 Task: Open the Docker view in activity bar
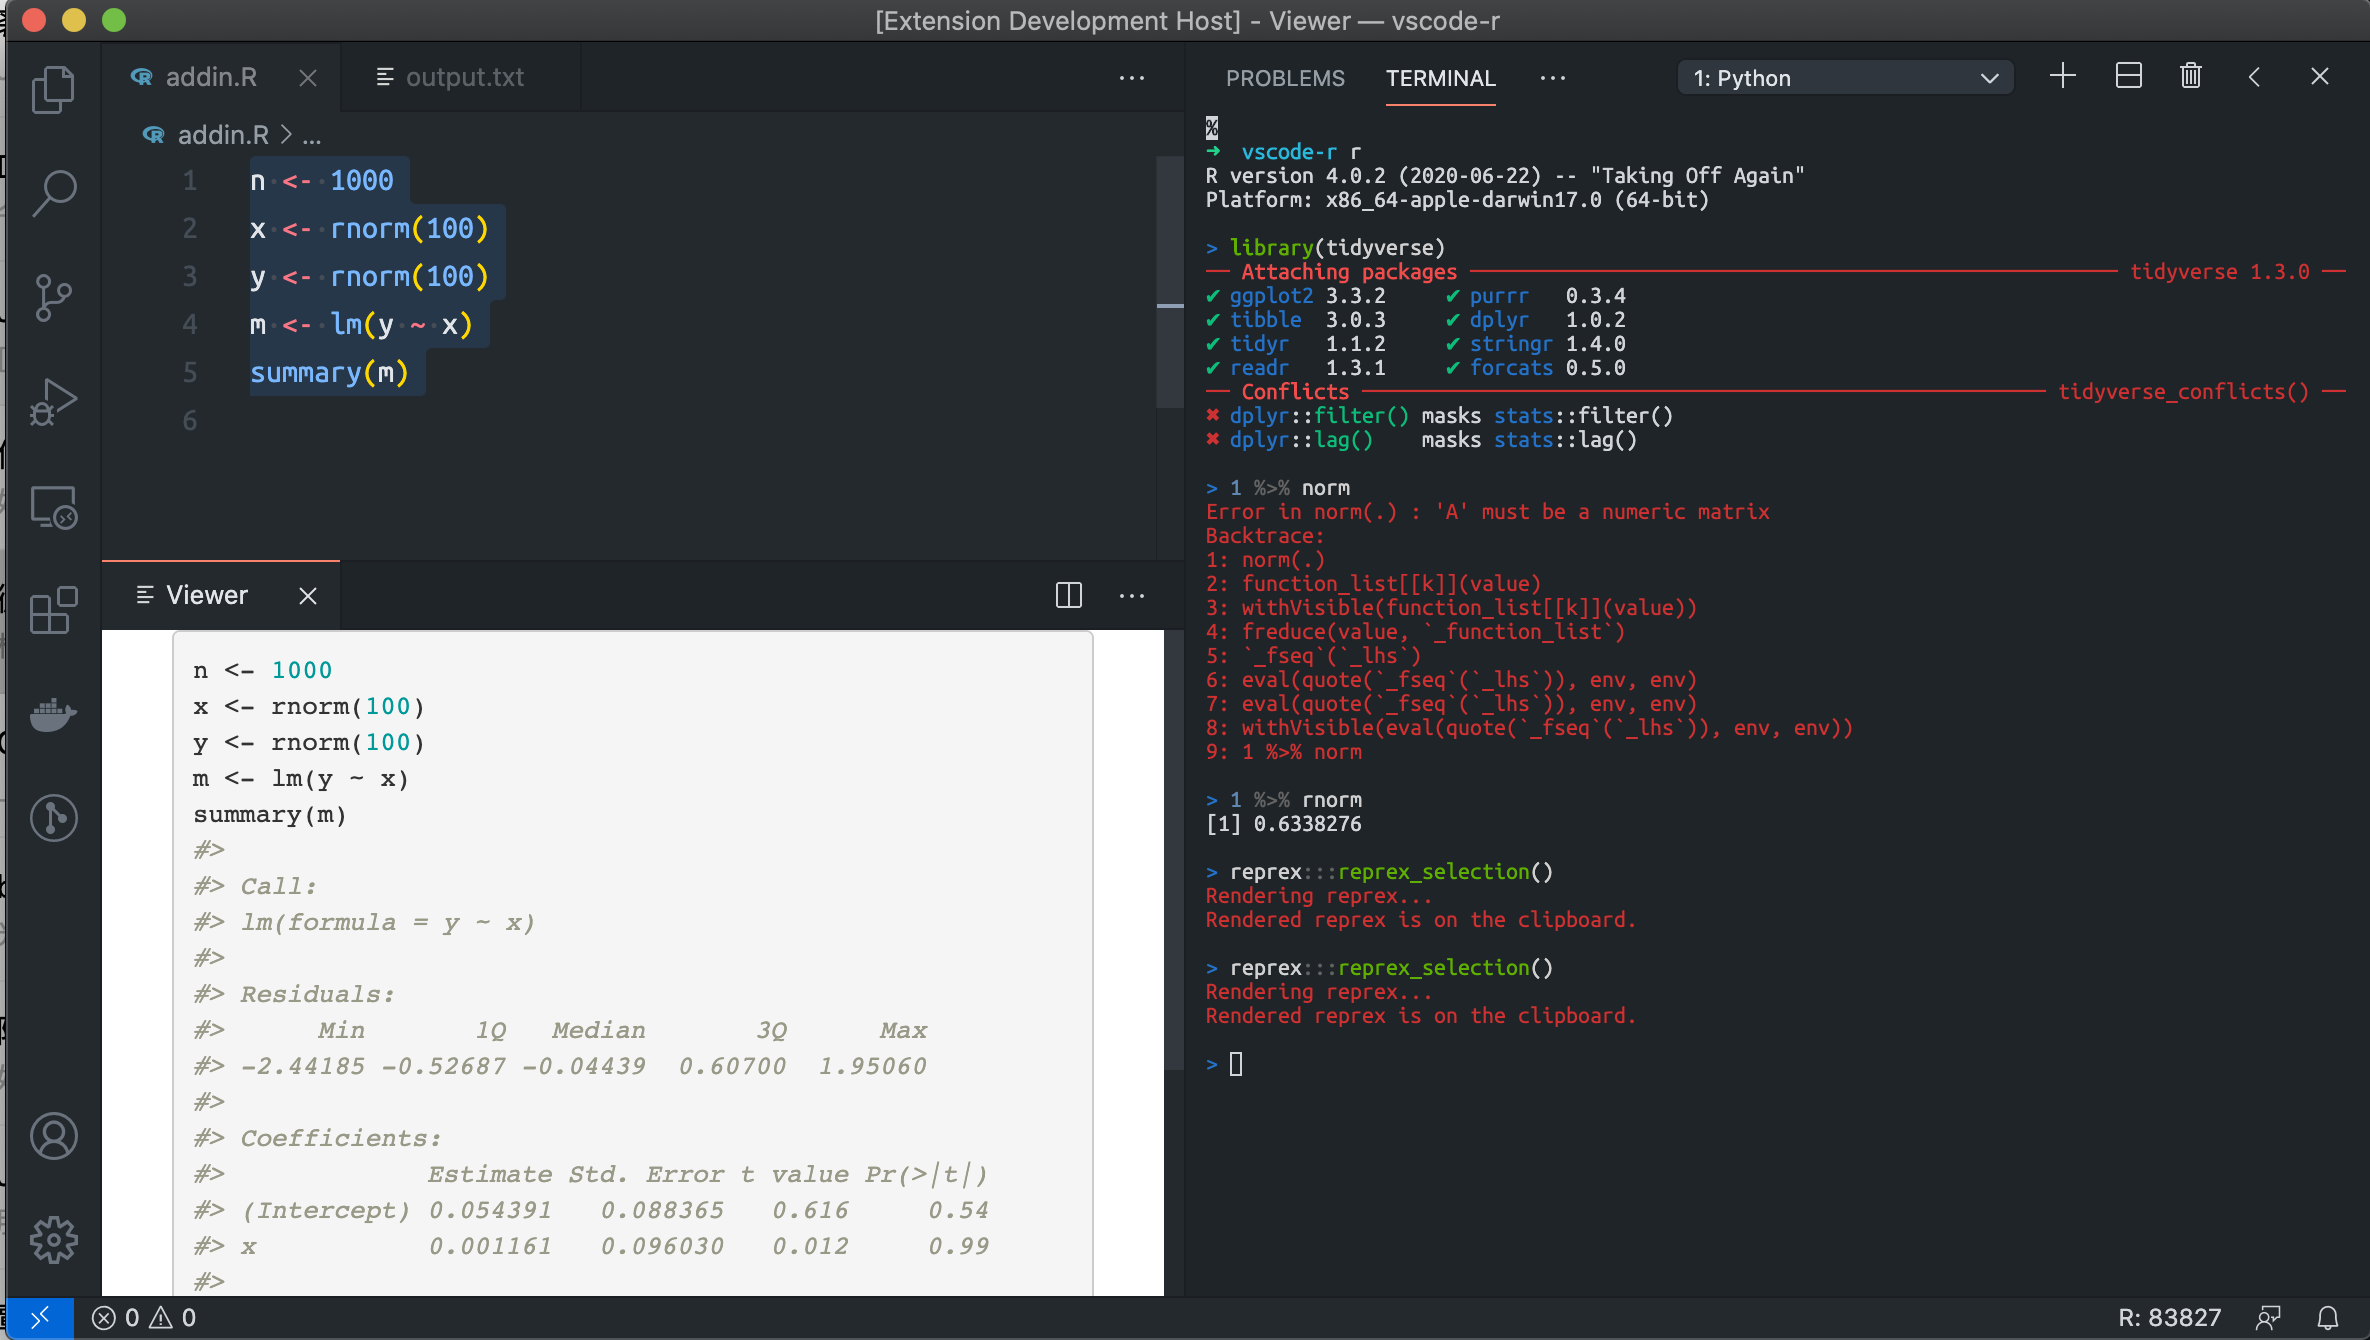point(54,714)
